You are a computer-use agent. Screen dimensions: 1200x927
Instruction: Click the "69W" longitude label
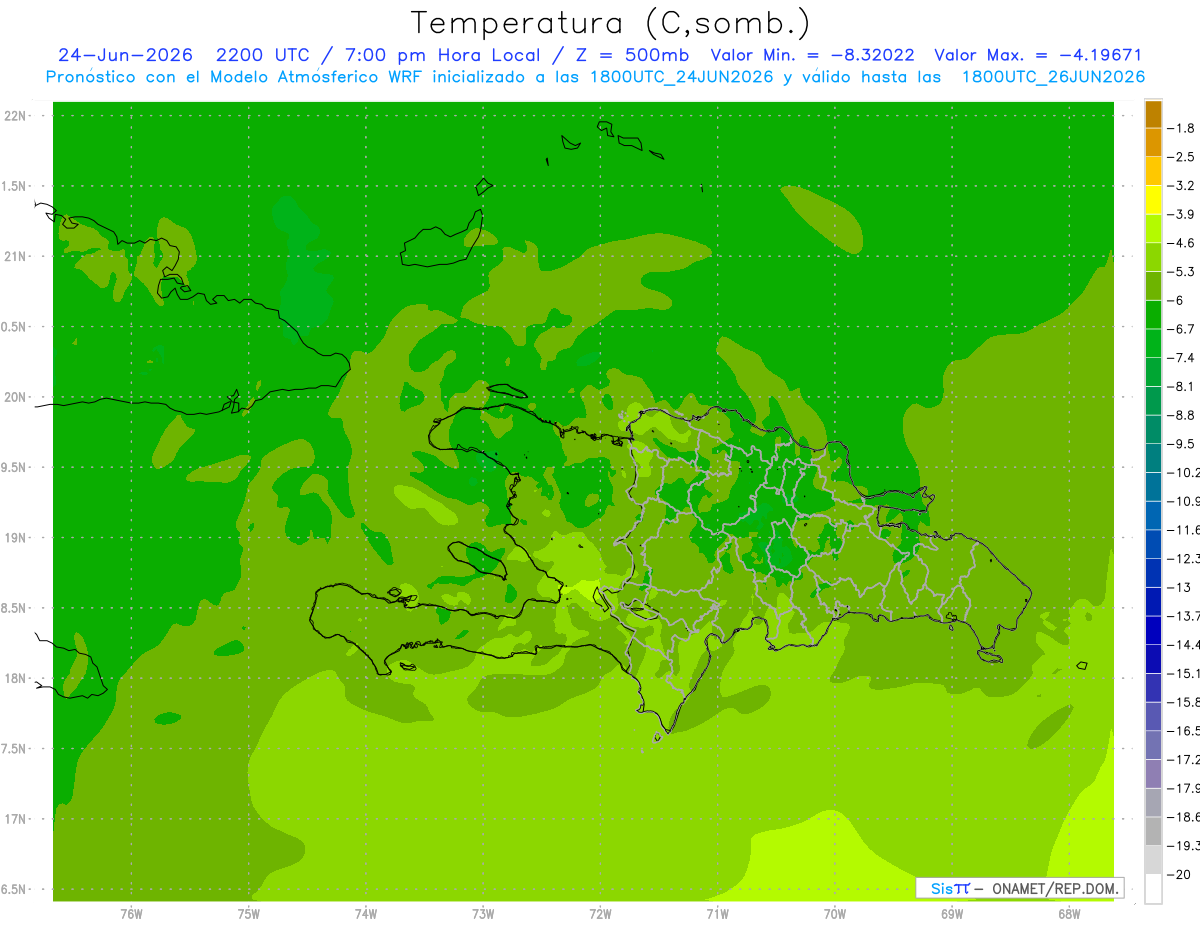coord(952,914)
